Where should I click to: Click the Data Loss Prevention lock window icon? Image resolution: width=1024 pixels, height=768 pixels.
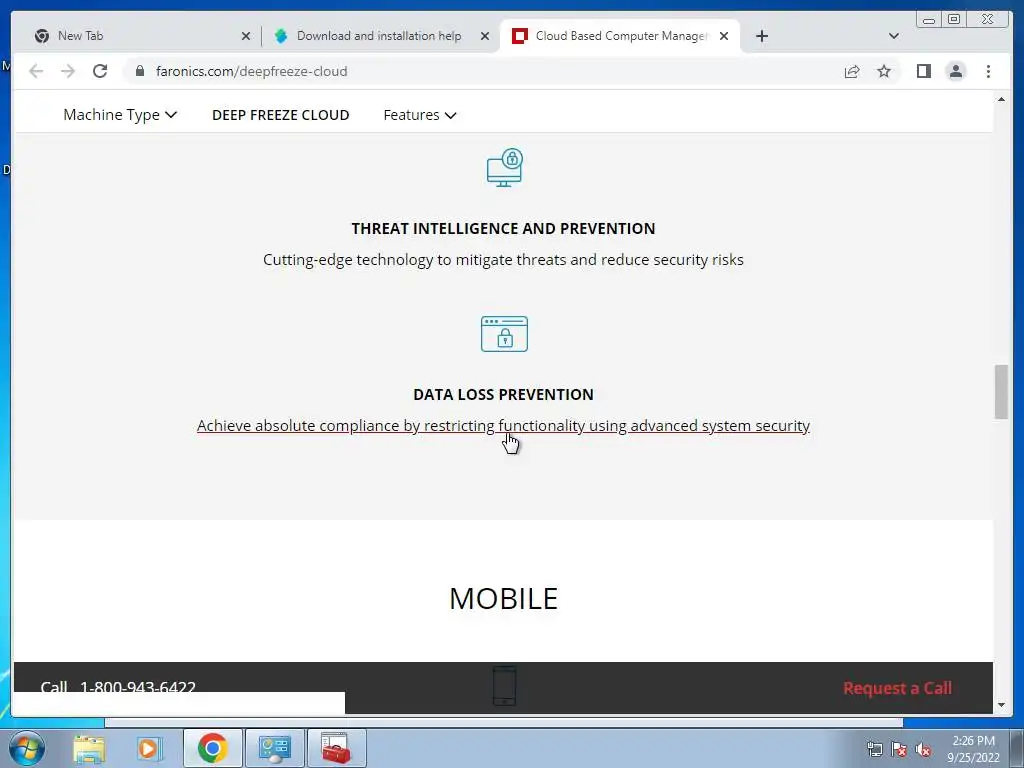[x=504, y=334]
